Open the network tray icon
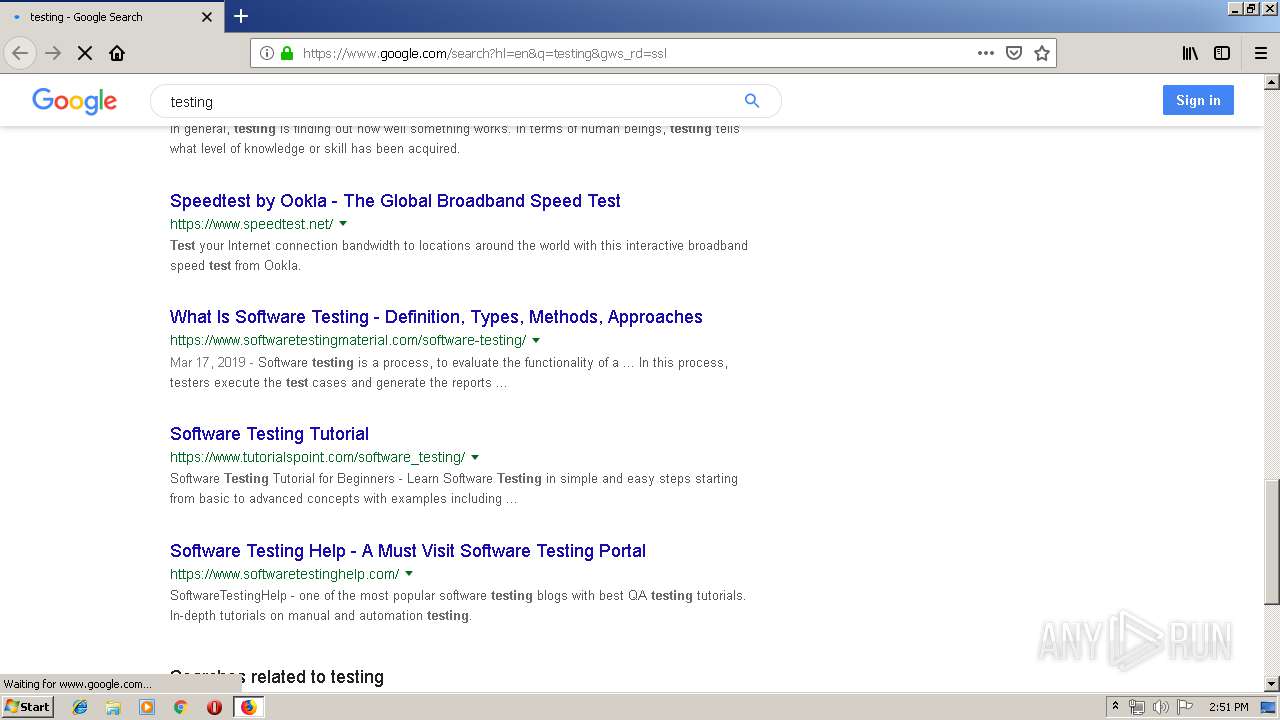Image resolution: width=1280 pixels, height=720 pixels. [x=1137, y=707]
